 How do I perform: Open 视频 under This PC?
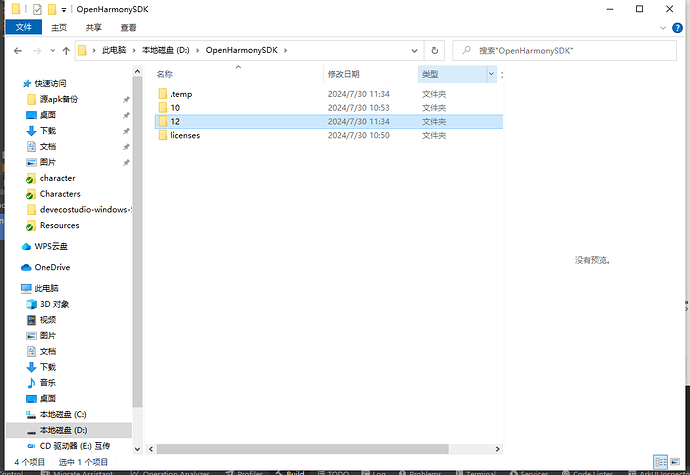[x=48, y=320]
